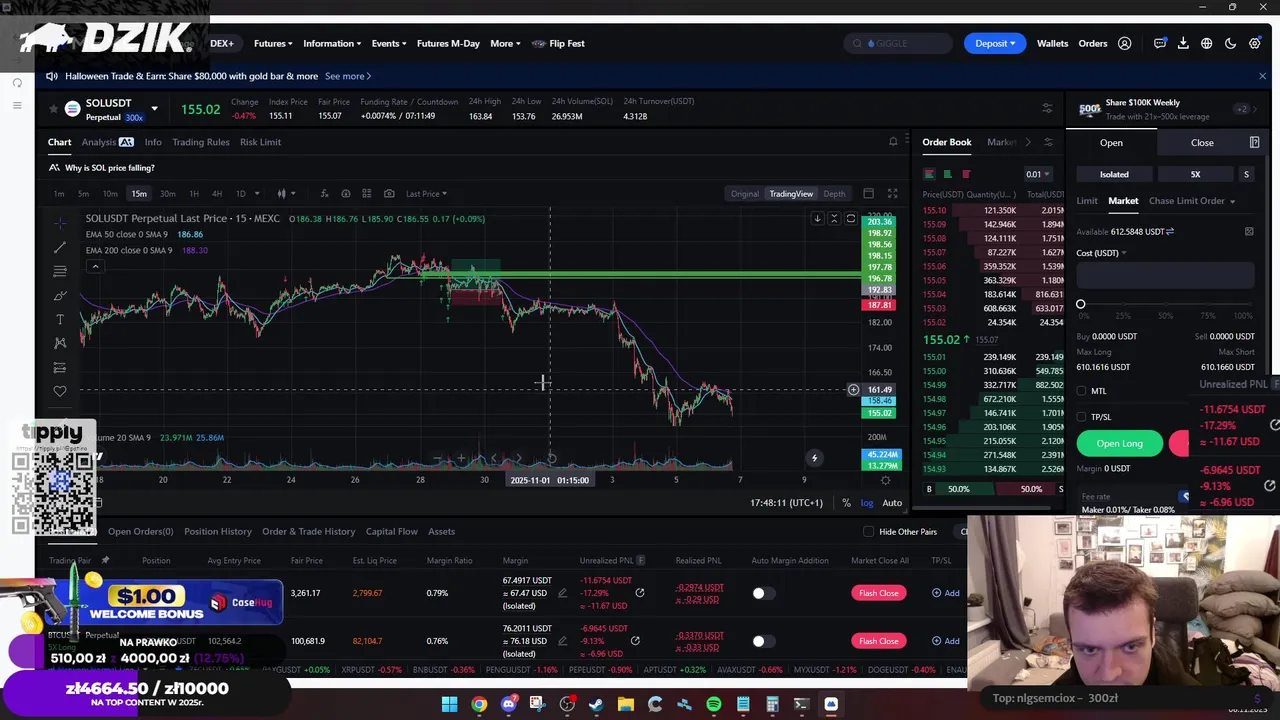
Task: Open the favorites heart tool in chart sidebar
Action: coord(60,391)
